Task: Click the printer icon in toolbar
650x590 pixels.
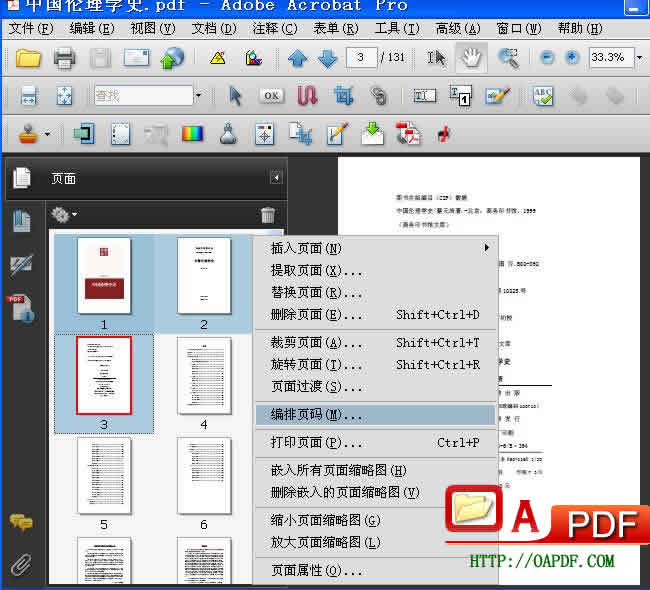Action: click(64, 58)
